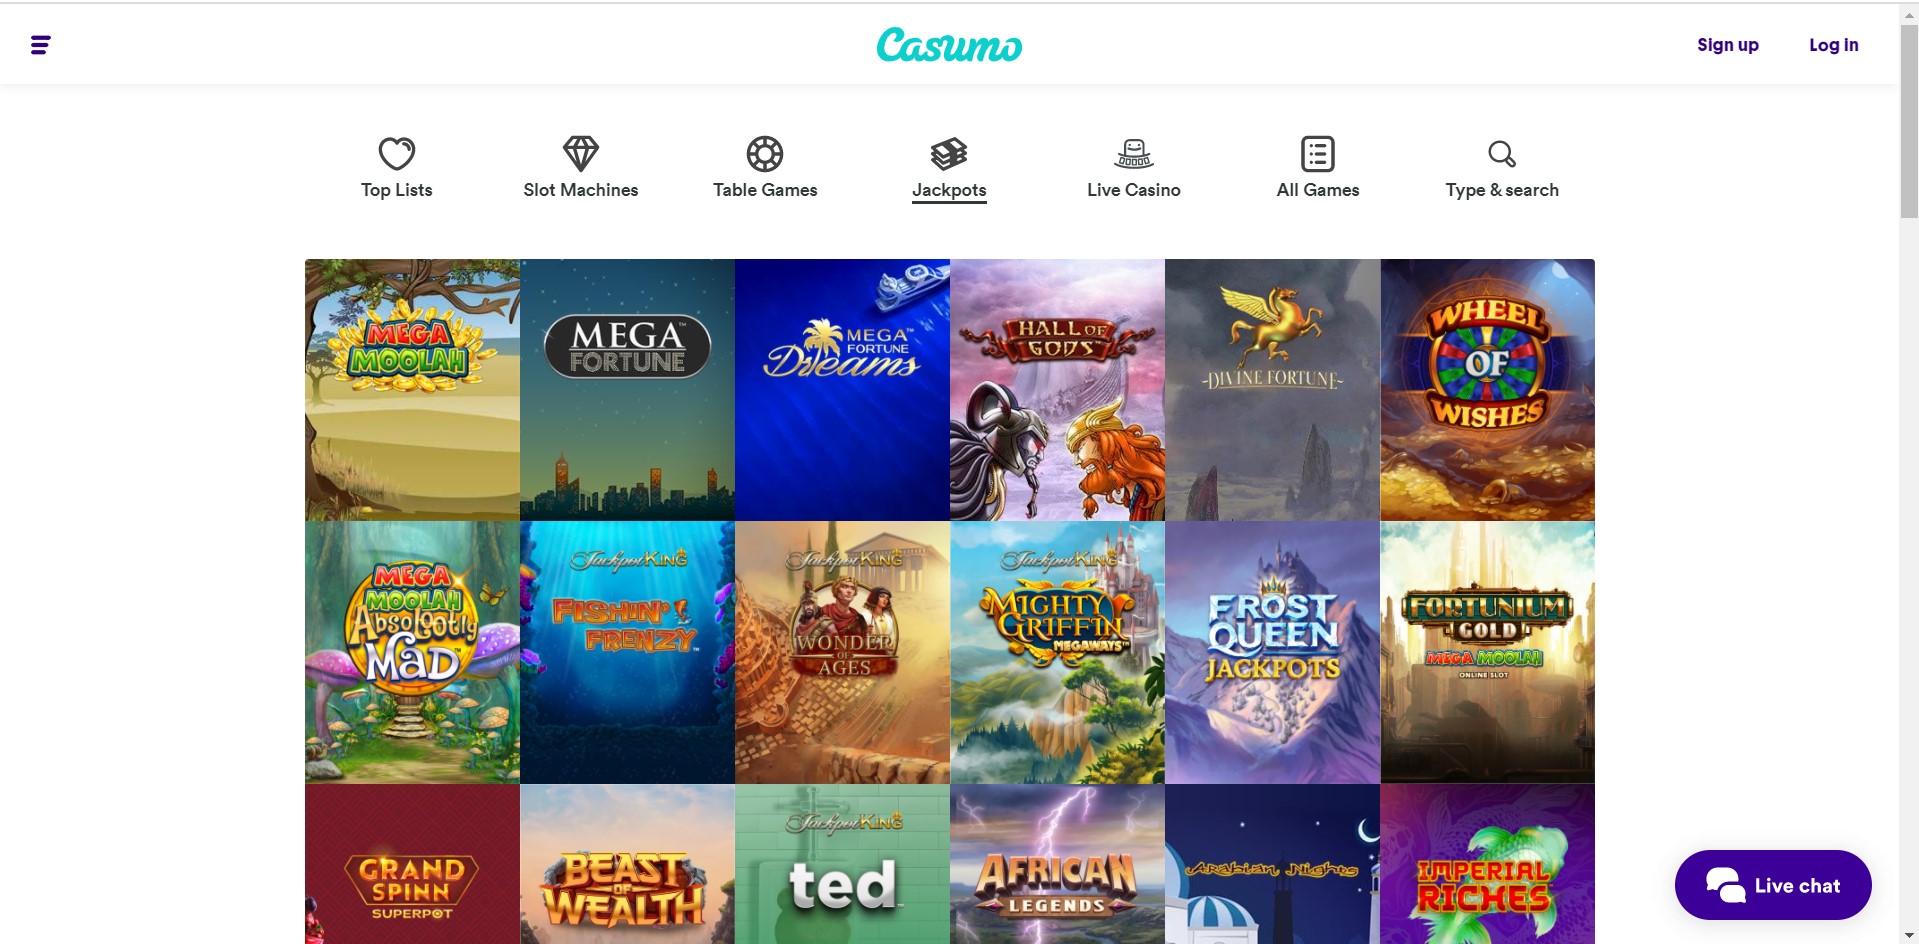Screen dimensions: 1919x944
Task: Open Table Games chip icon
Action: click(x=765, y=154)
